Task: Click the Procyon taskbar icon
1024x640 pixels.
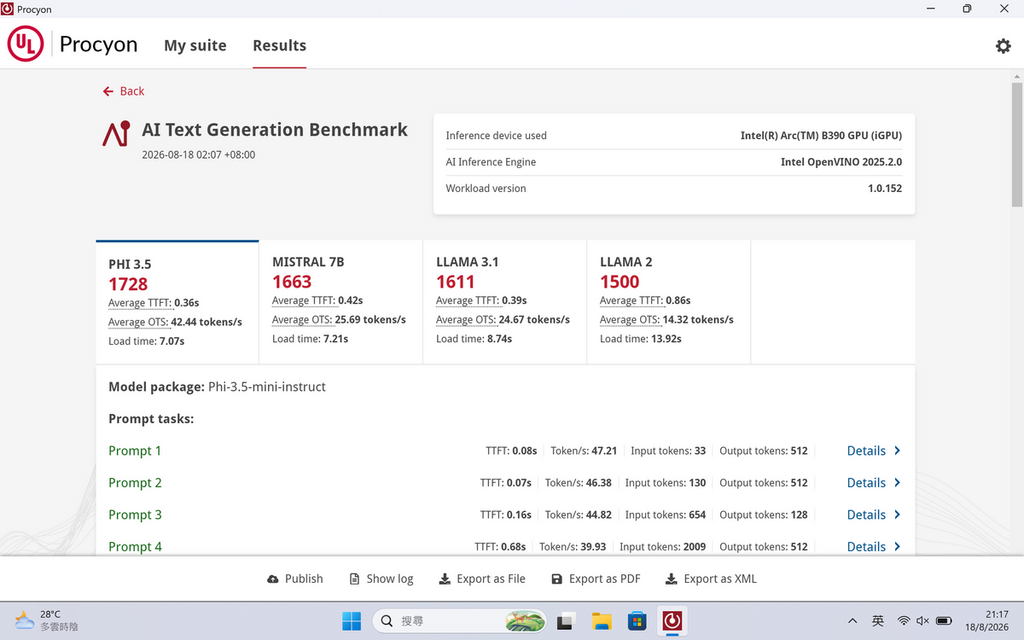Action: tap(672, 621)
